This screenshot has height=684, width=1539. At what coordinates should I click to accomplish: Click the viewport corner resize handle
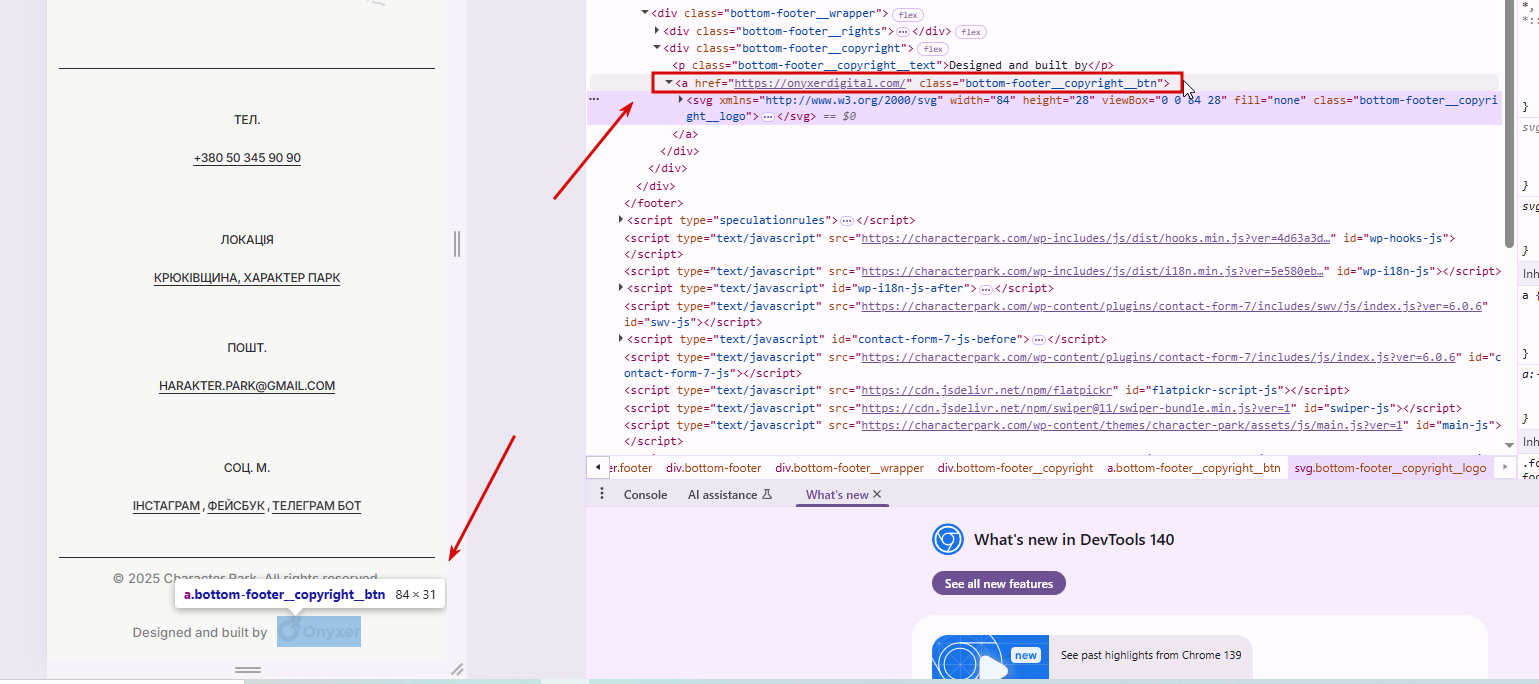457,669
